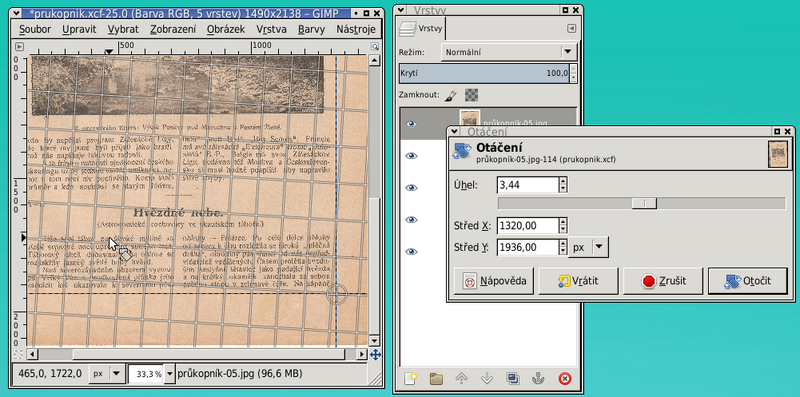Delete the layer with red icon
This screenshot has width=800, height=397.
564,379
